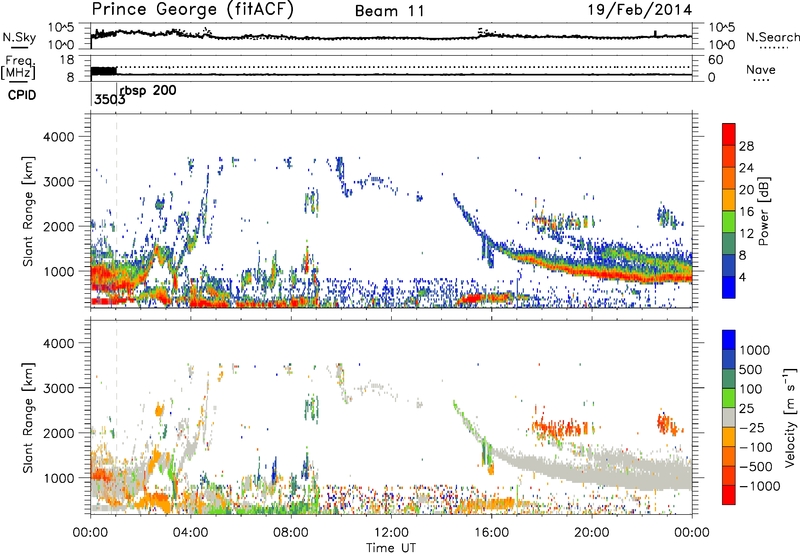Click the '04:00' time axis label

[x=191, y=532]
